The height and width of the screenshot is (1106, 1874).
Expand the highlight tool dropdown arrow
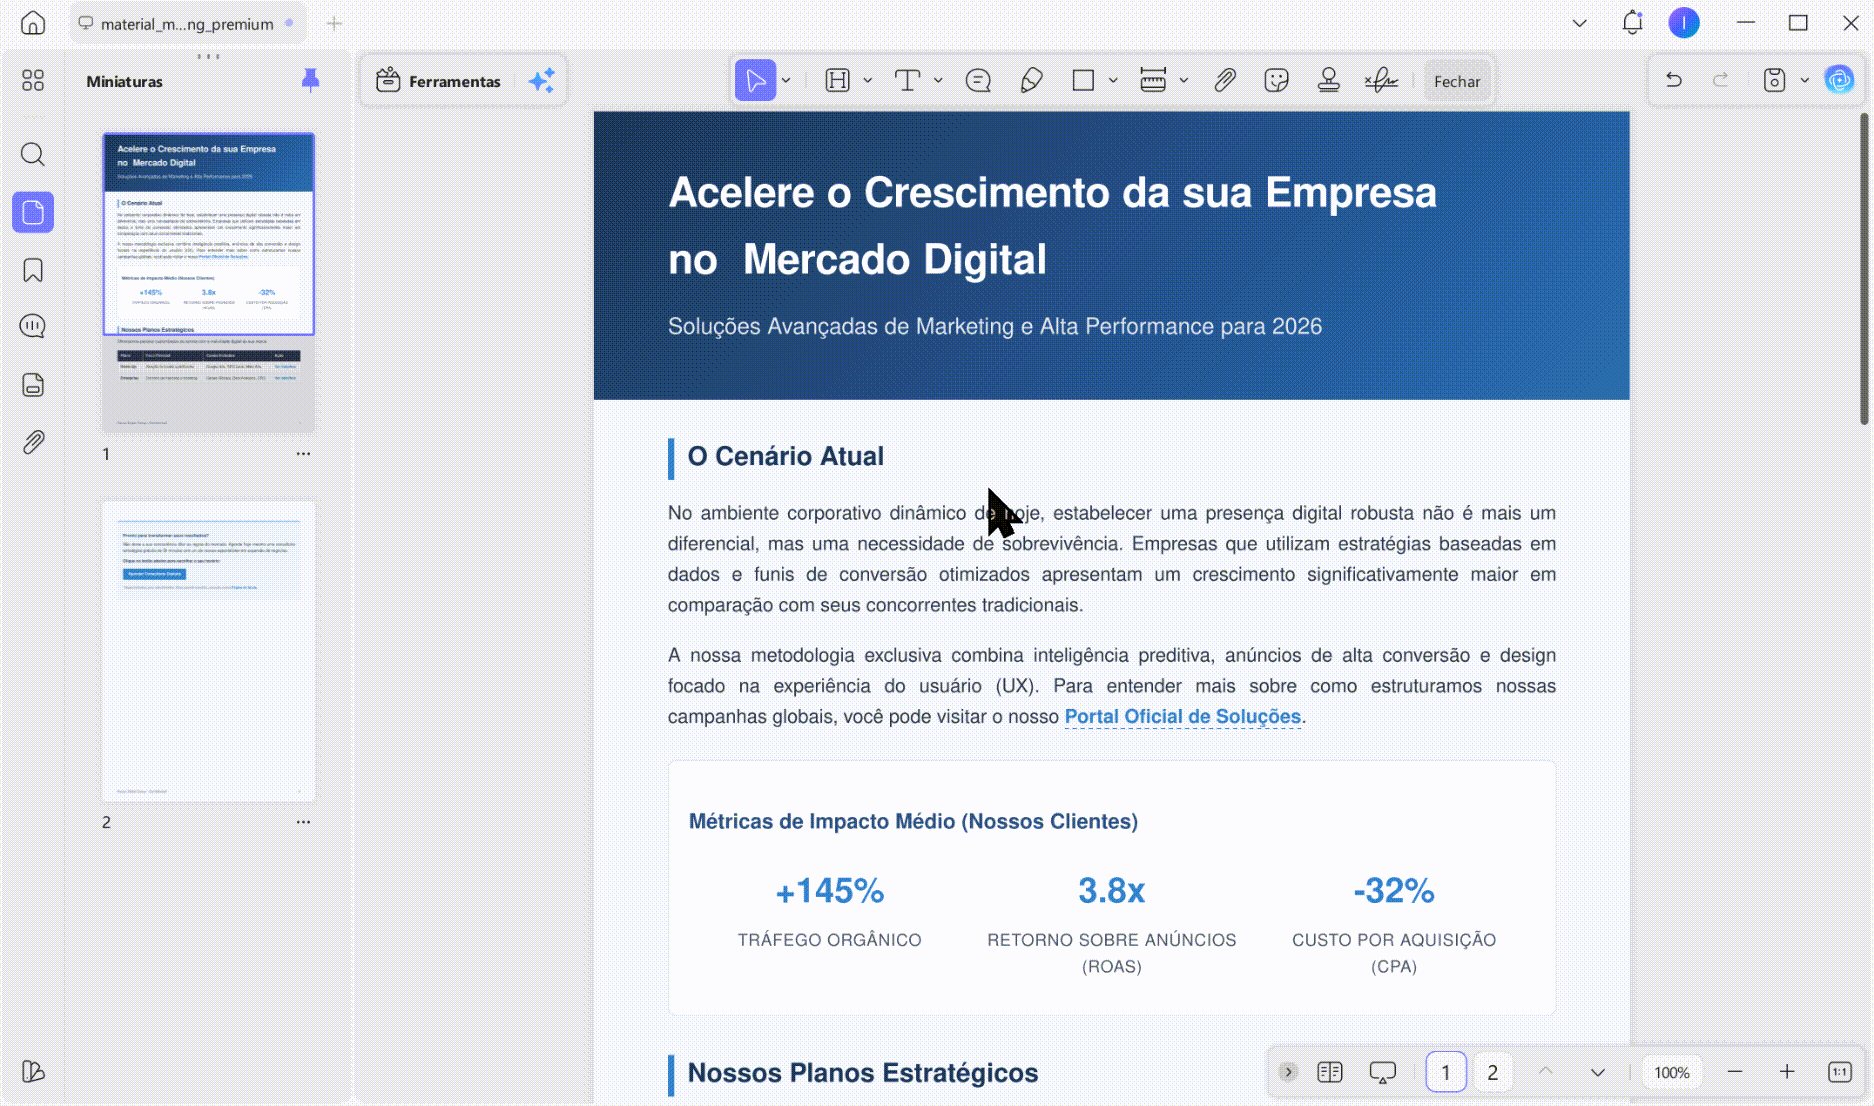click(x=867, y=81)
